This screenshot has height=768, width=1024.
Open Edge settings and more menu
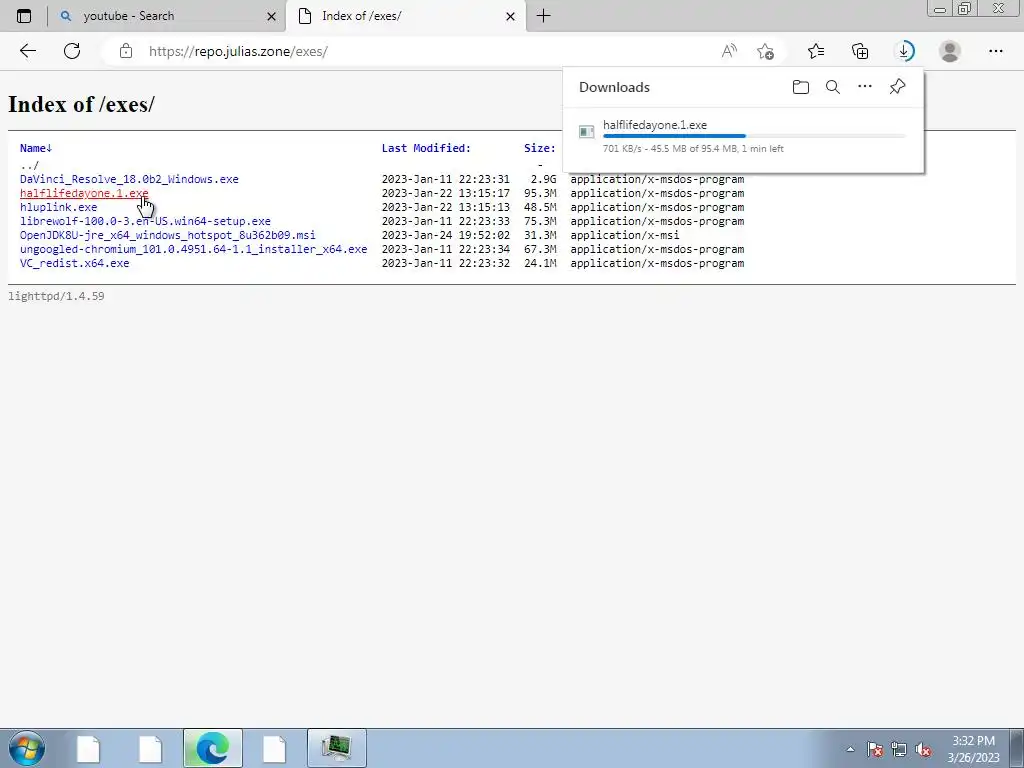click(x=995, y=51)
